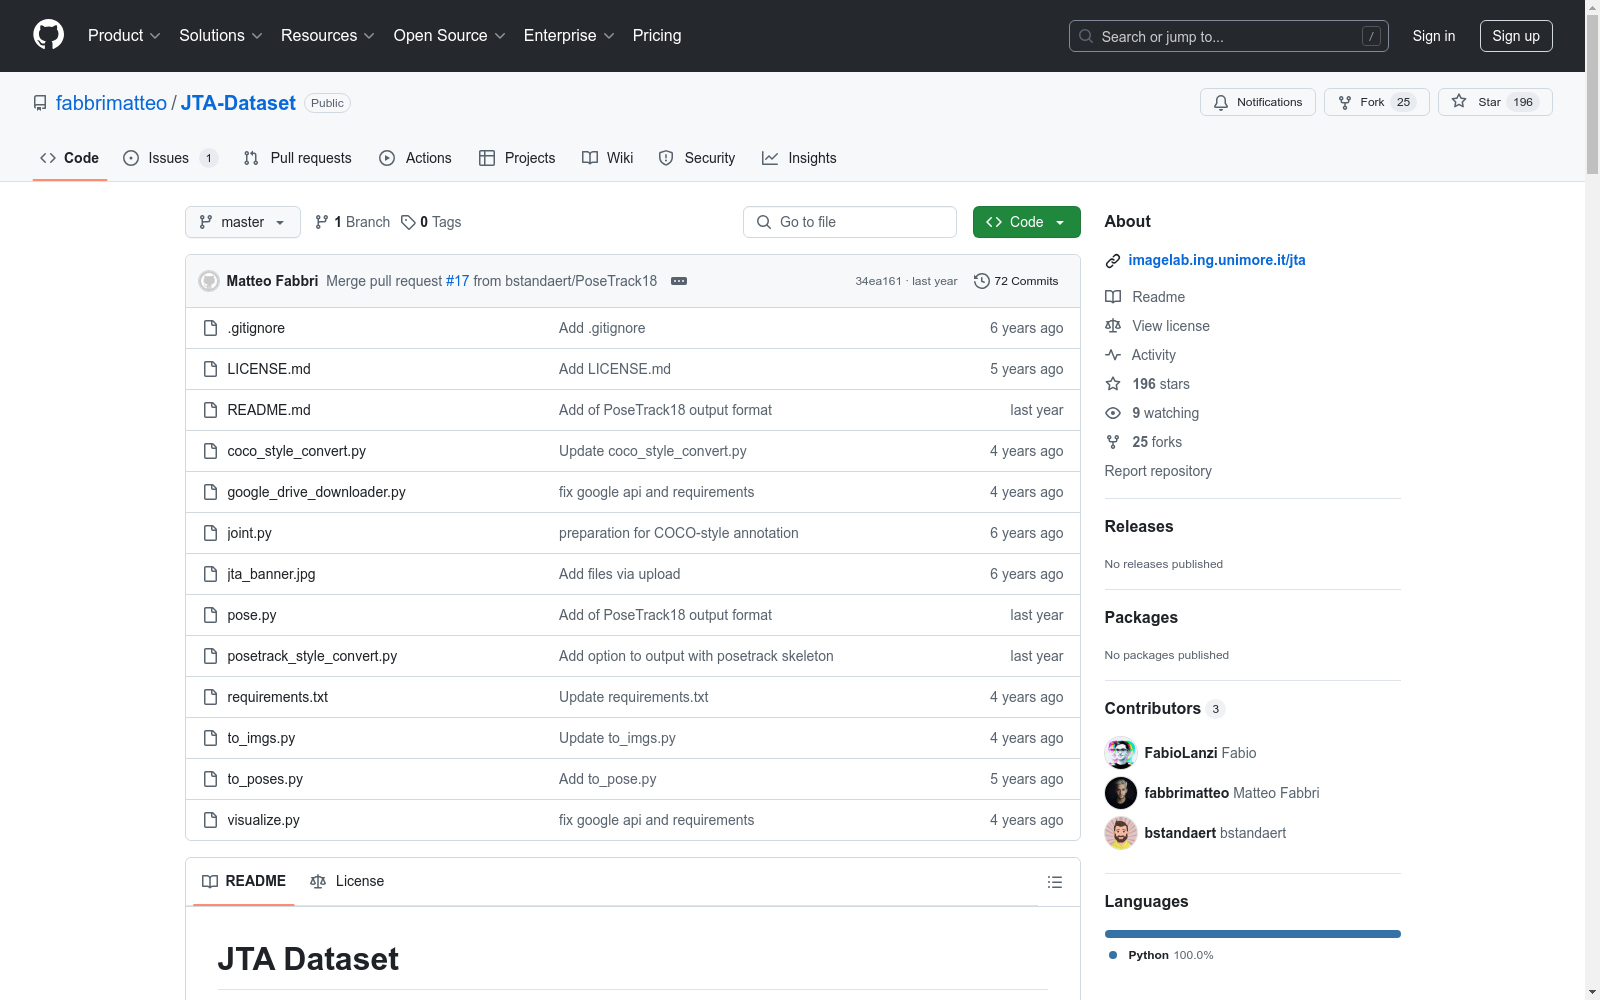Open the fabbrimatteo owner link in breadcrumb
The image size is (1600, 1000).
coord(111,103)
